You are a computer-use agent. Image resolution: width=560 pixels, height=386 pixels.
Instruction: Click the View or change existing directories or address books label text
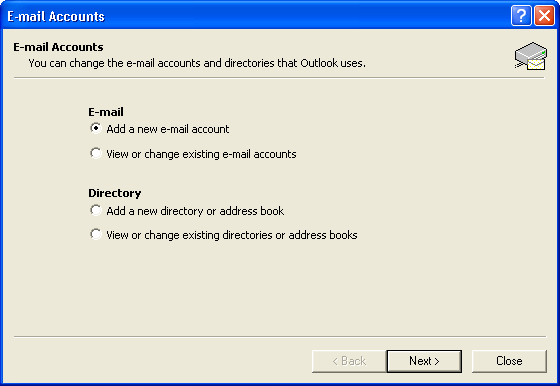232,235
